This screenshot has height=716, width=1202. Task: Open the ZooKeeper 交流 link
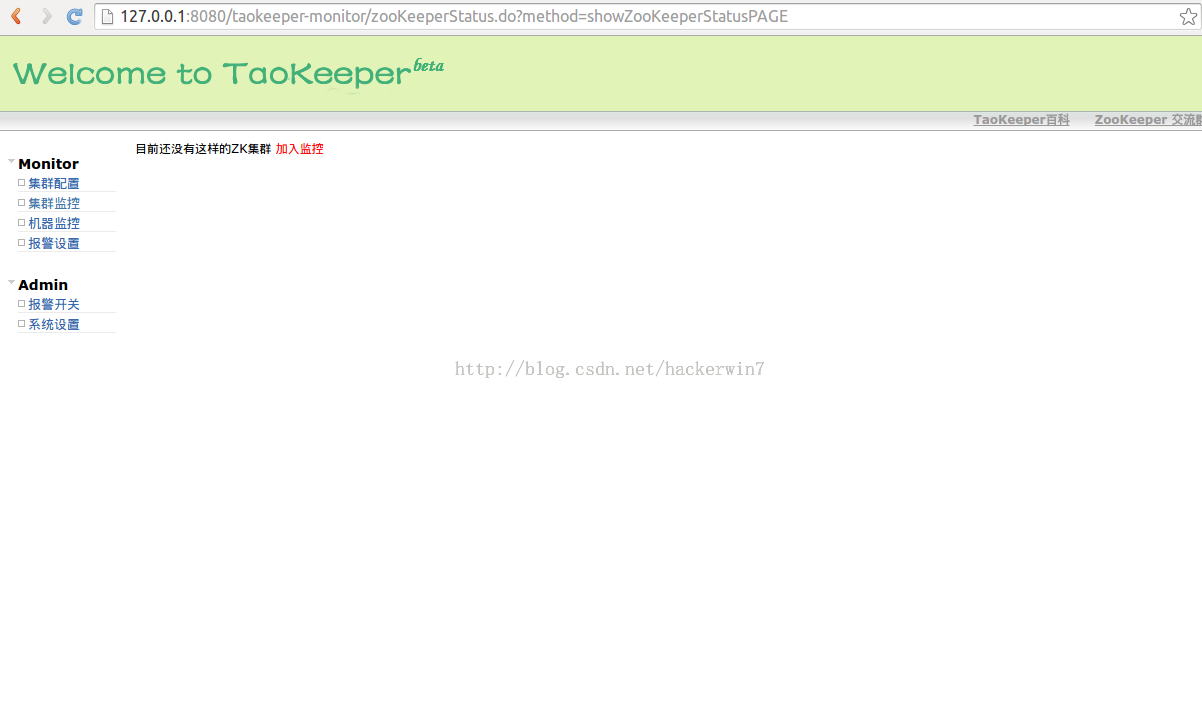(1148, 120)
